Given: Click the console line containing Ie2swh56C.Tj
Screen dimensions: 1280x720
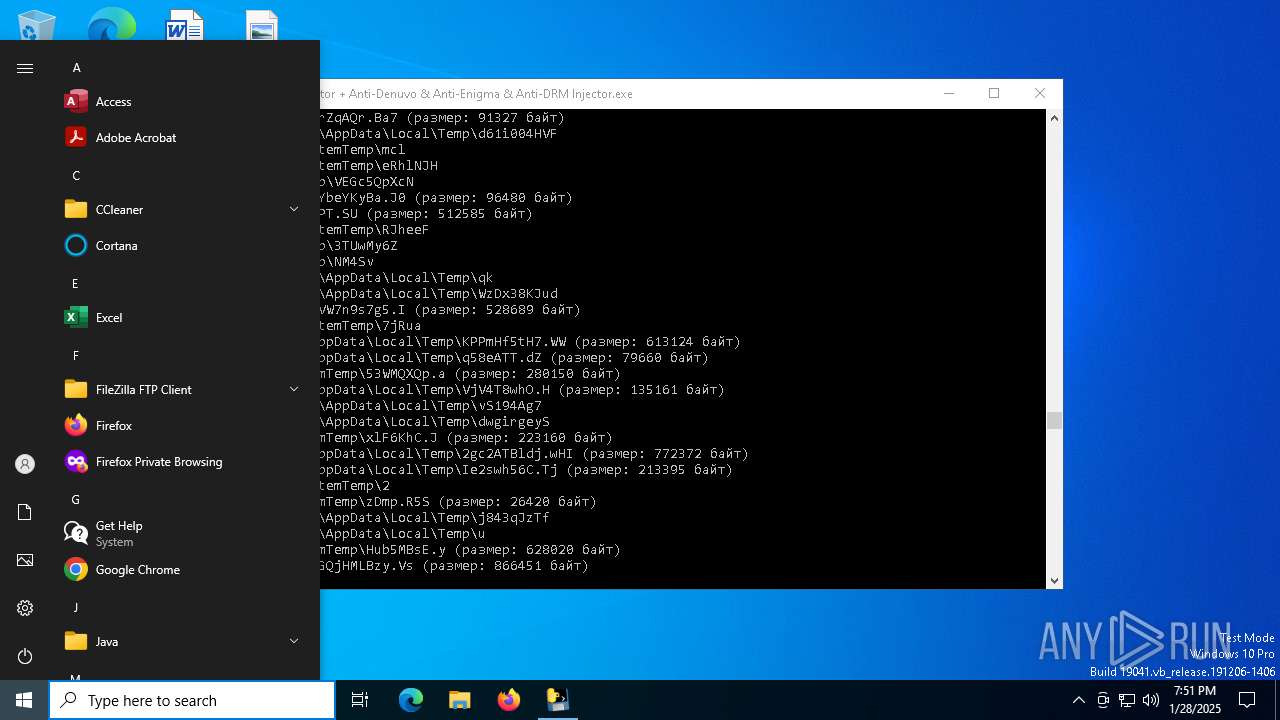Looking at the screenshot, I should pos(526,470).
